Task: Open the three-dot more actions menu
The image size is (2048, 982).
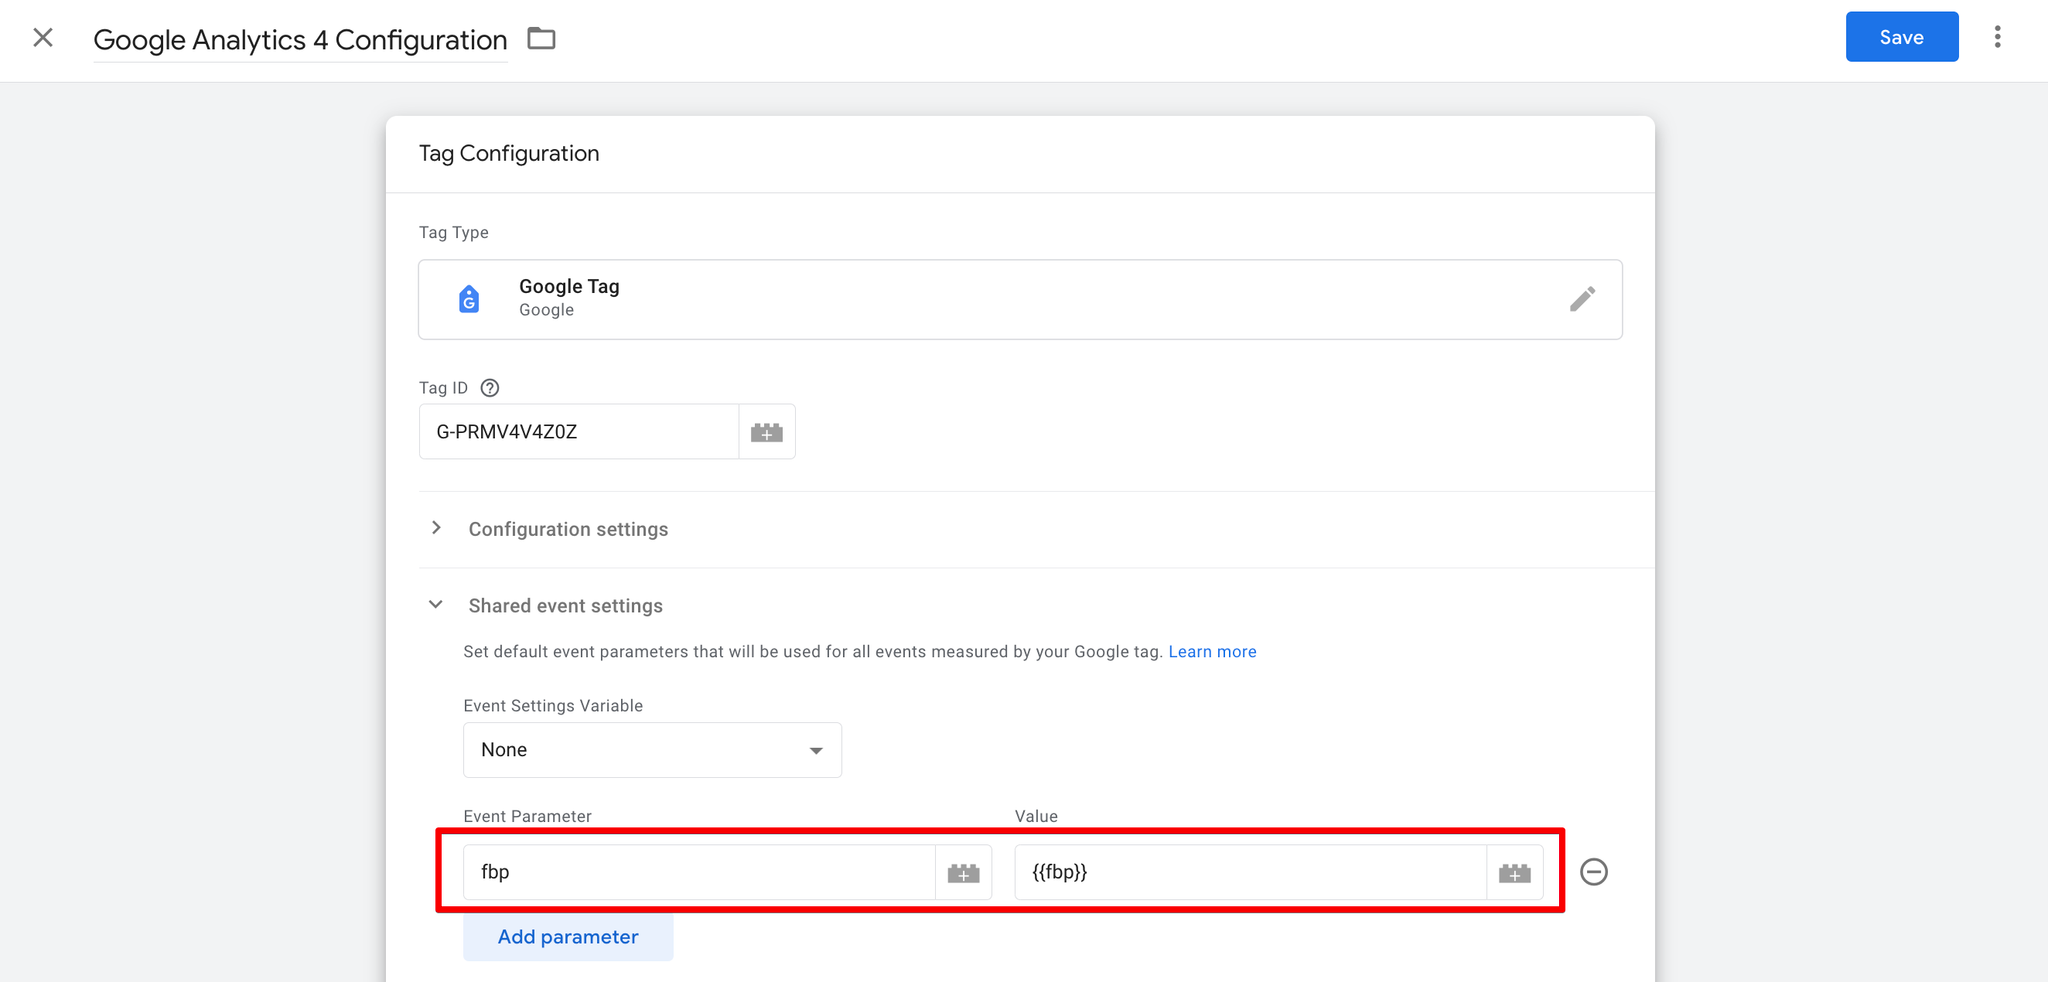Action: 1997,37
